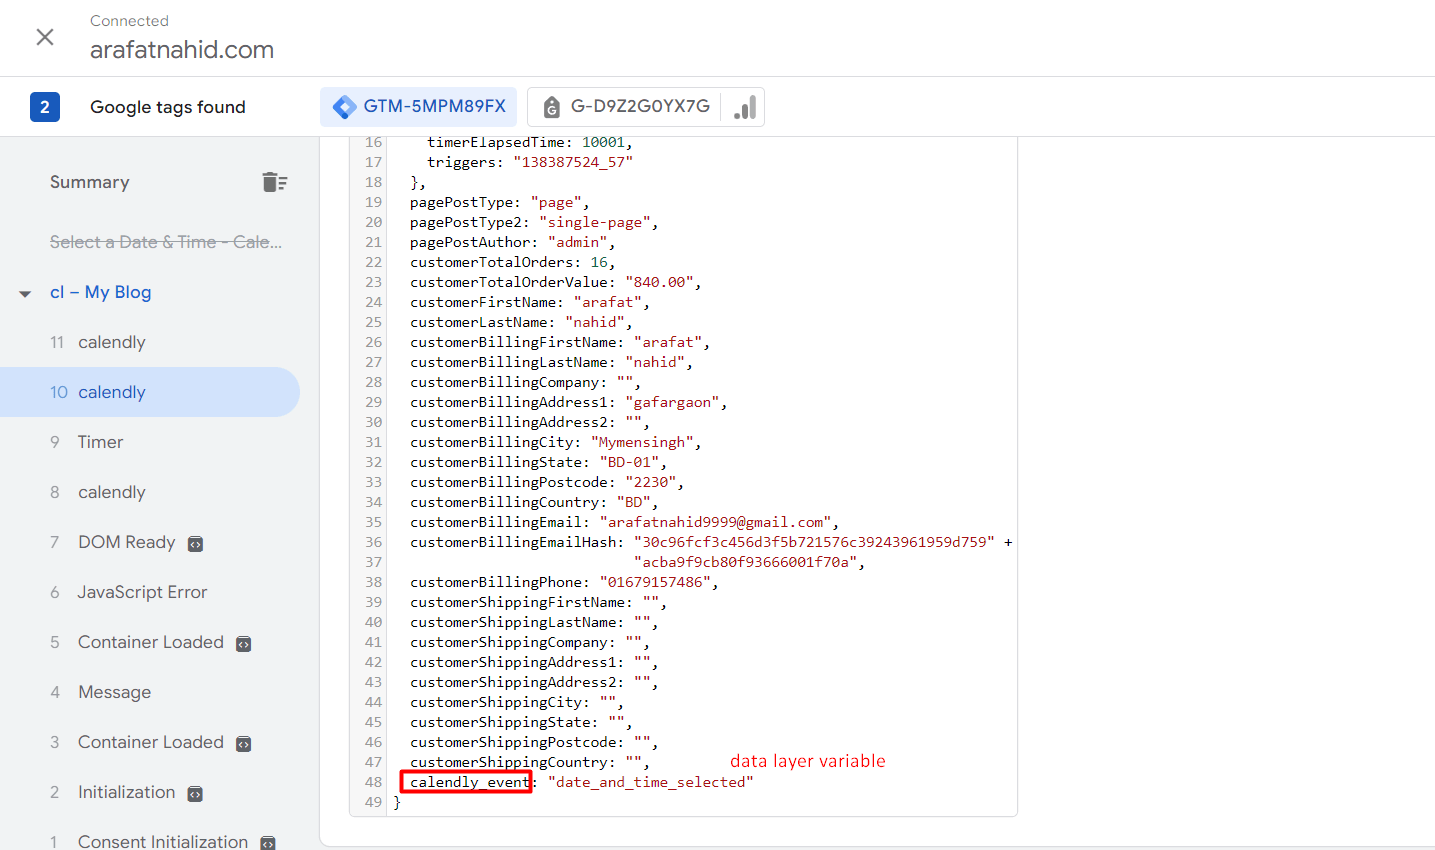Open the Summary view
Viewport: 1435px width, 850px height.
(90, 182)
